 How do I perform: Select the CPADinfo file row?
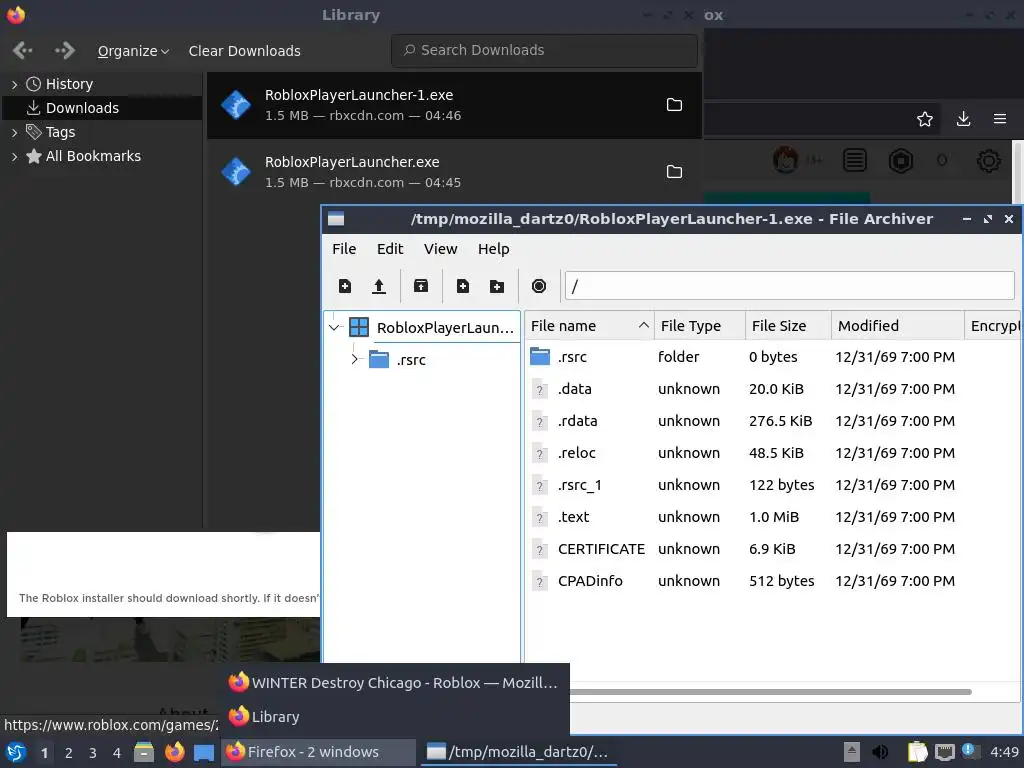(x=773, y=581)
